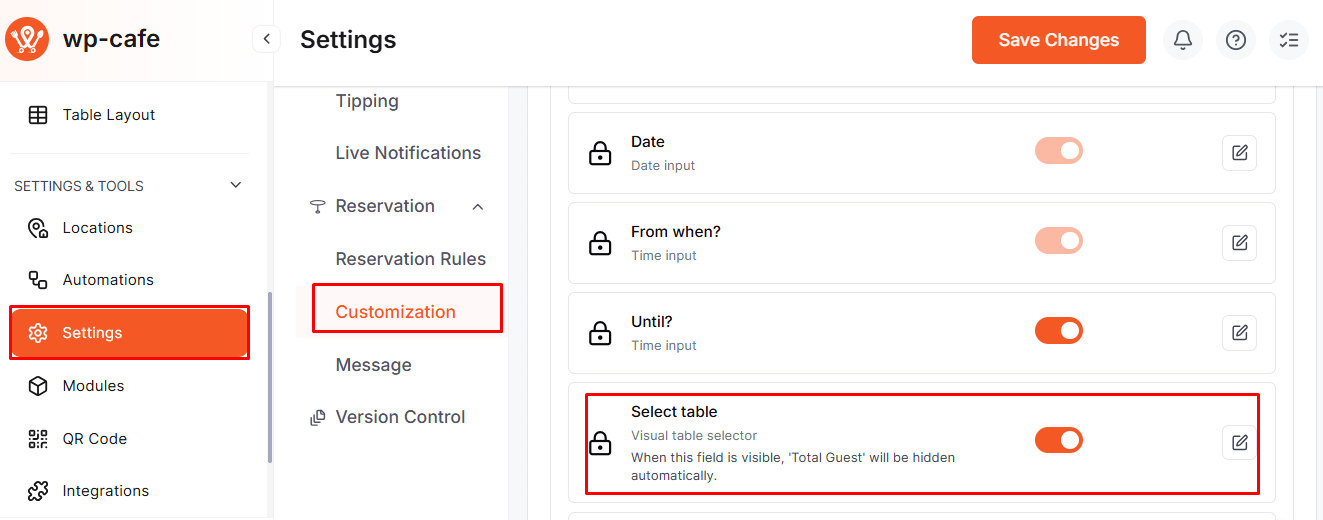Disable the Until? field toggle
Viewport: 1323px width, 520px height.
coord(1059,331)
